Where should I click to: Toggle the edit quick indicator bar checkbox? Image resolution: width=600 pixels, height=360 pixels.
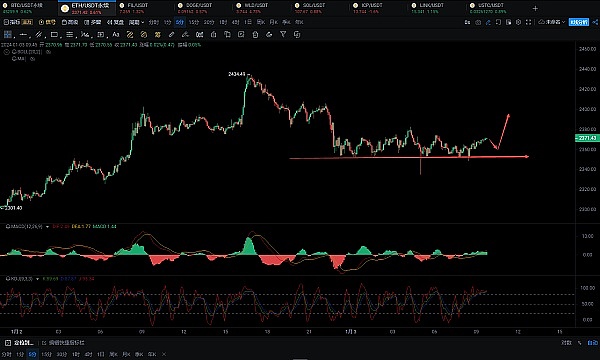click(44, 343)
